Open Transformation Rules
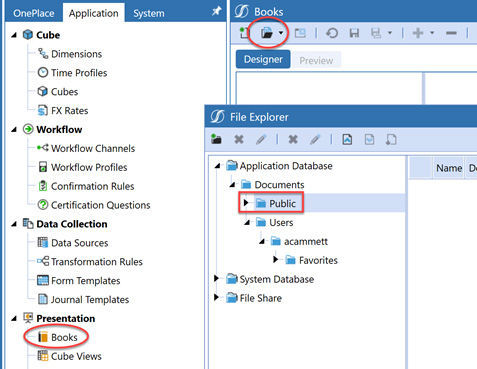The image size is (477, 369). click(x=97, y=262)
